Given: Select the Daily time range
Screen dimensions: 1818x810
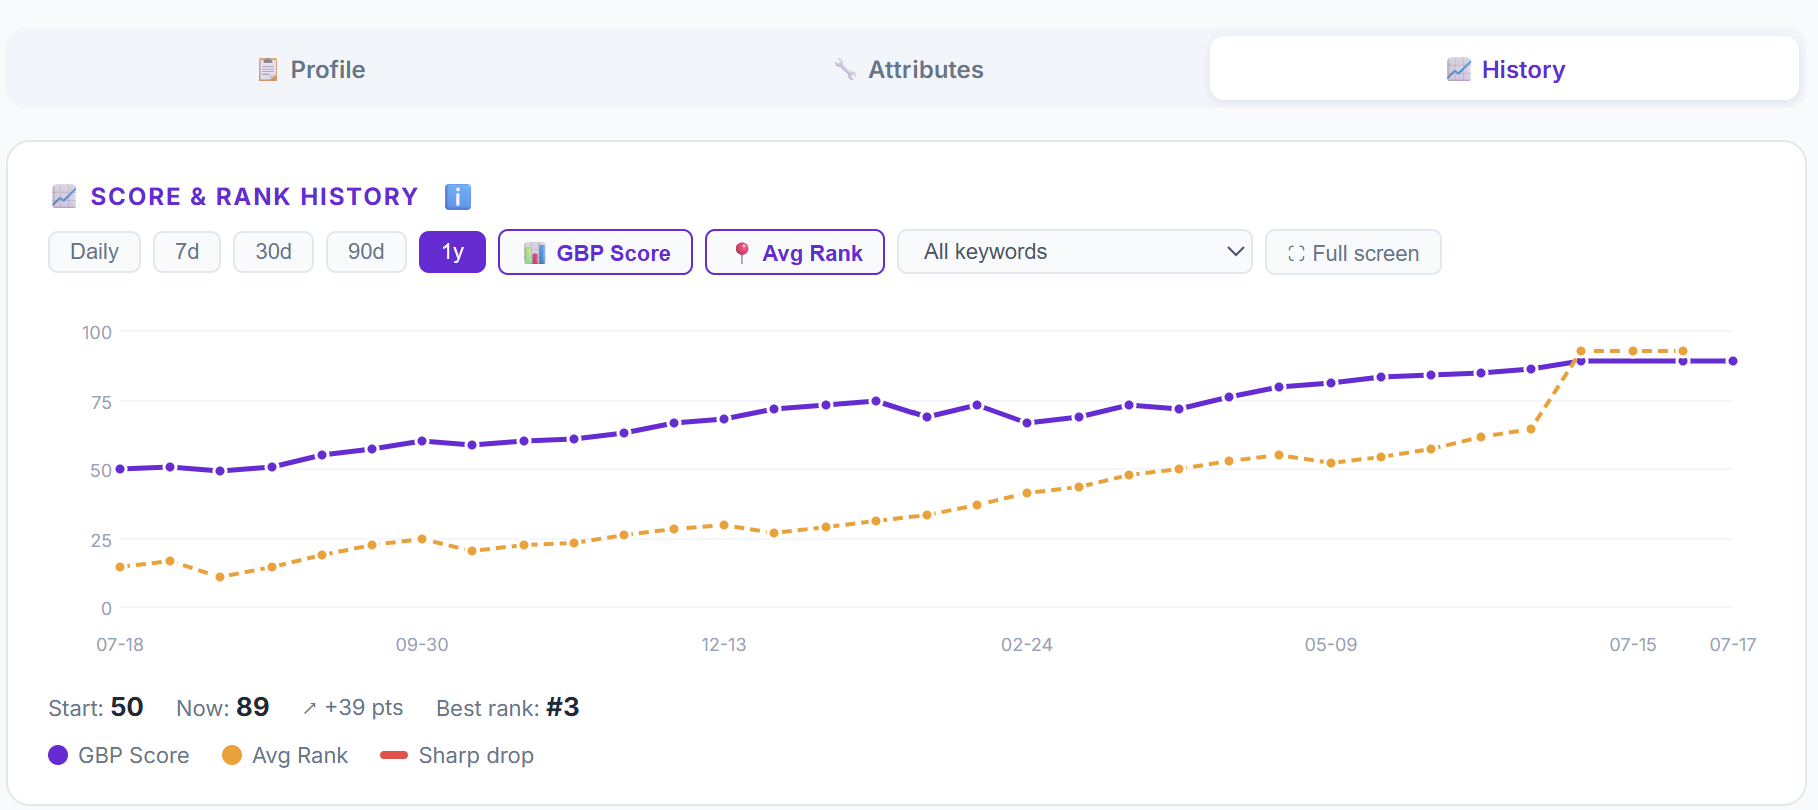Looking at the screenshot, I should coord(94,252).
